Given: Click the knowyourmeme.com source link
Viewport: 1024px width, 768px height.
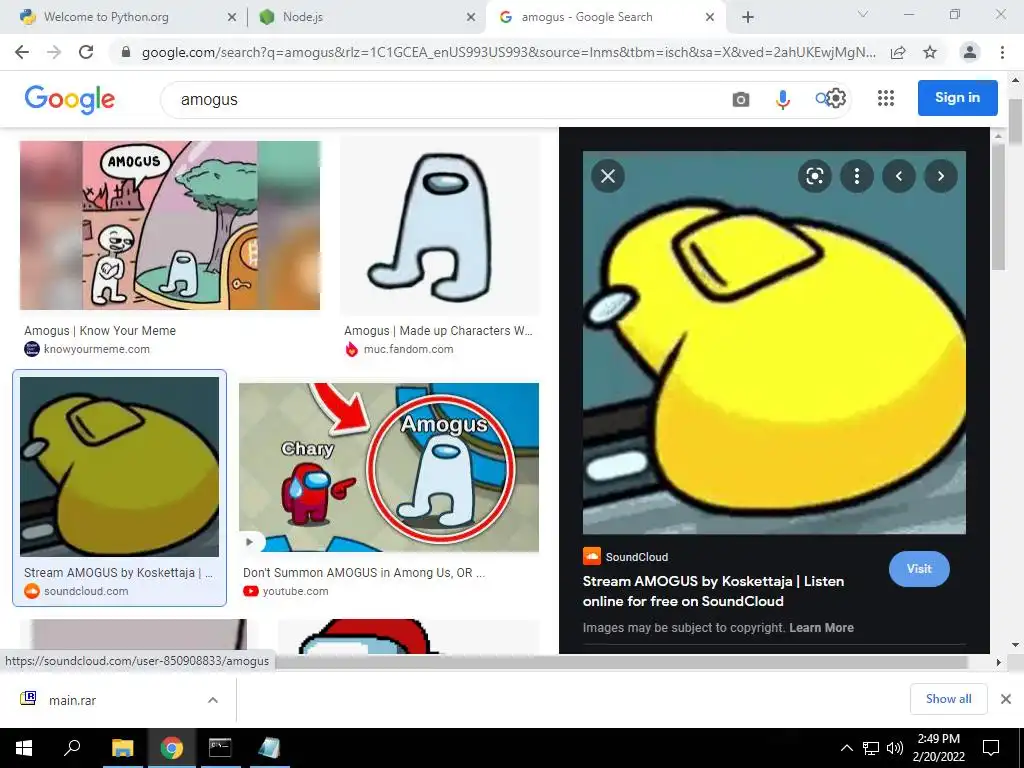Looking at the screenshot, I should point(97,349).
